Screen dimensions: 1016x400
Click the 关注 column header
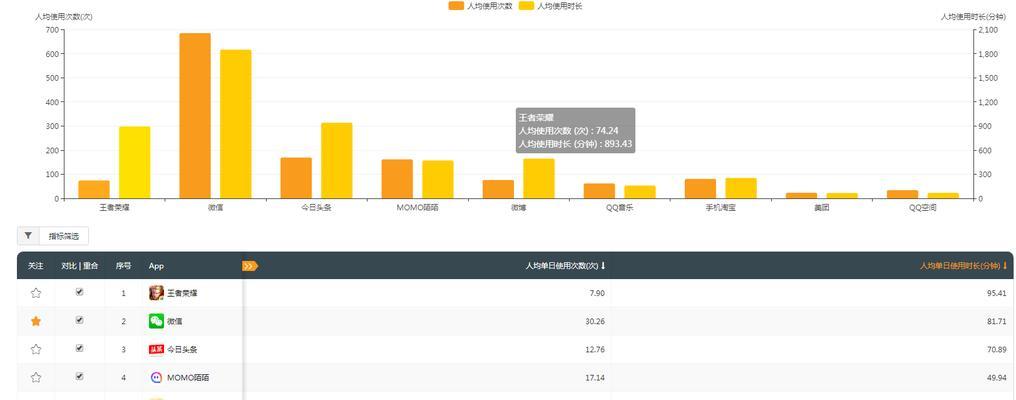tap(36, 266)
